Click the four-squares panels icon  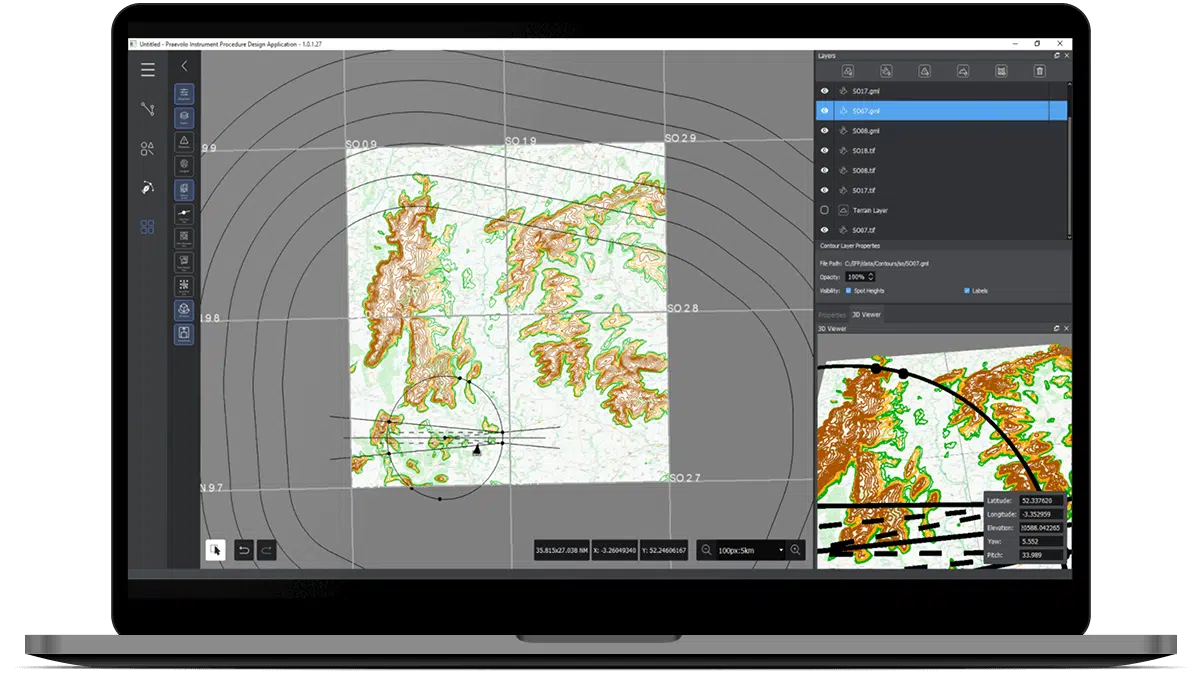pyautogui.click(x=148, y=227)
